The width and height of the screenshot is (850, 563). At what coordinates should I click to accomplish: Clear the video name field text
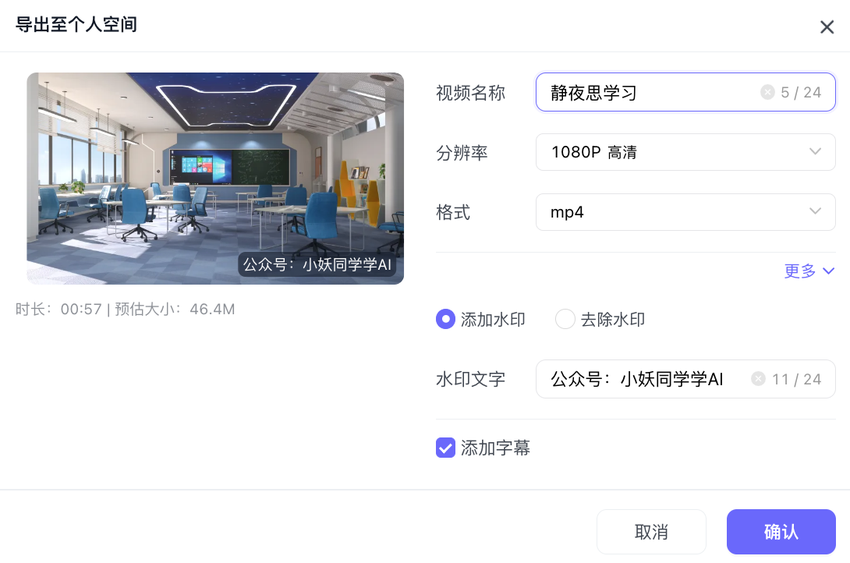pos(767,92)
